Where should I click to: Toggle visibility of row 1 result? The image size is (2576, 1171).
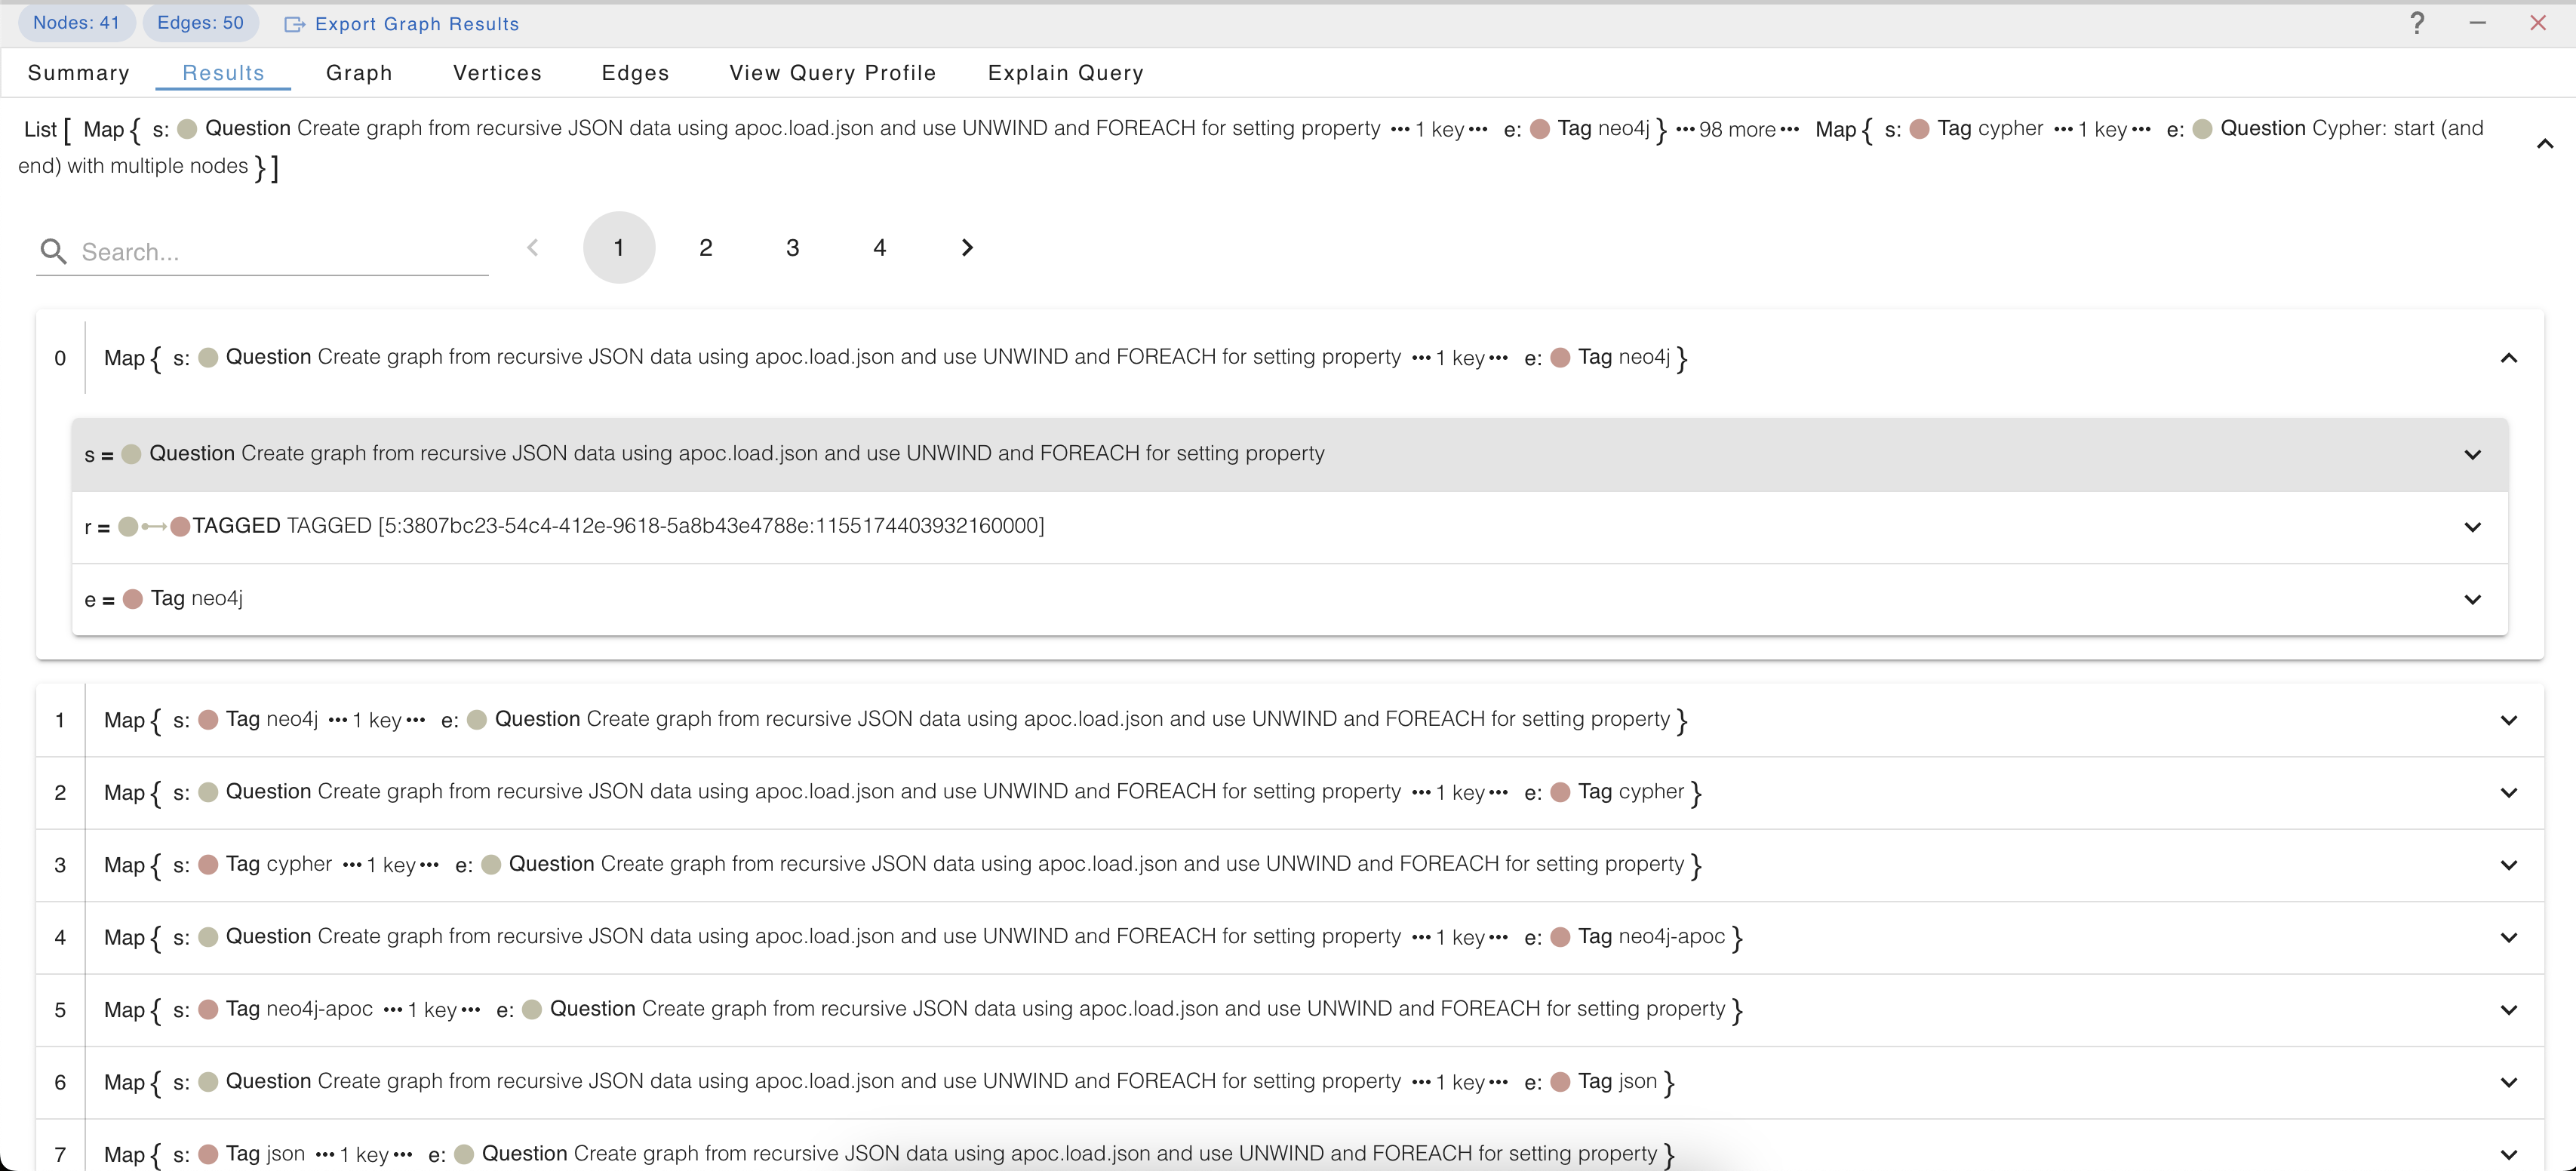pyautogui.click(x=2509, y=718)
